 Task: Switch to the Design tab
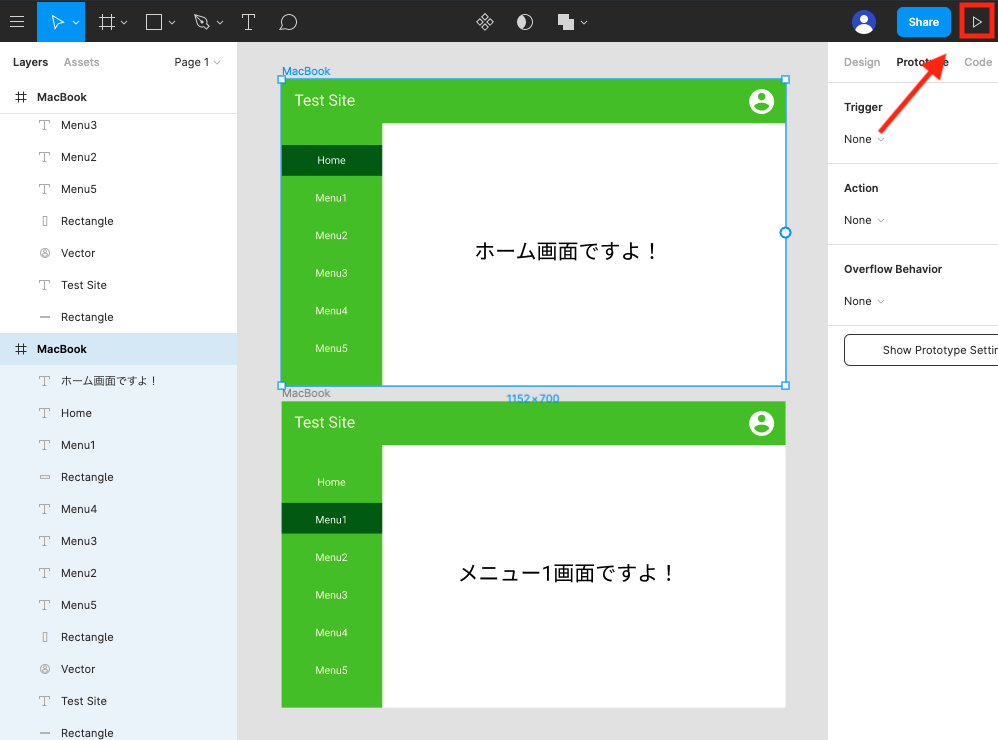[862, 62]
